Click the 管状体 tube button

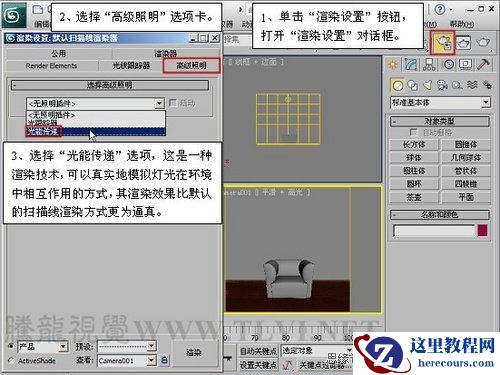[466, 171]
